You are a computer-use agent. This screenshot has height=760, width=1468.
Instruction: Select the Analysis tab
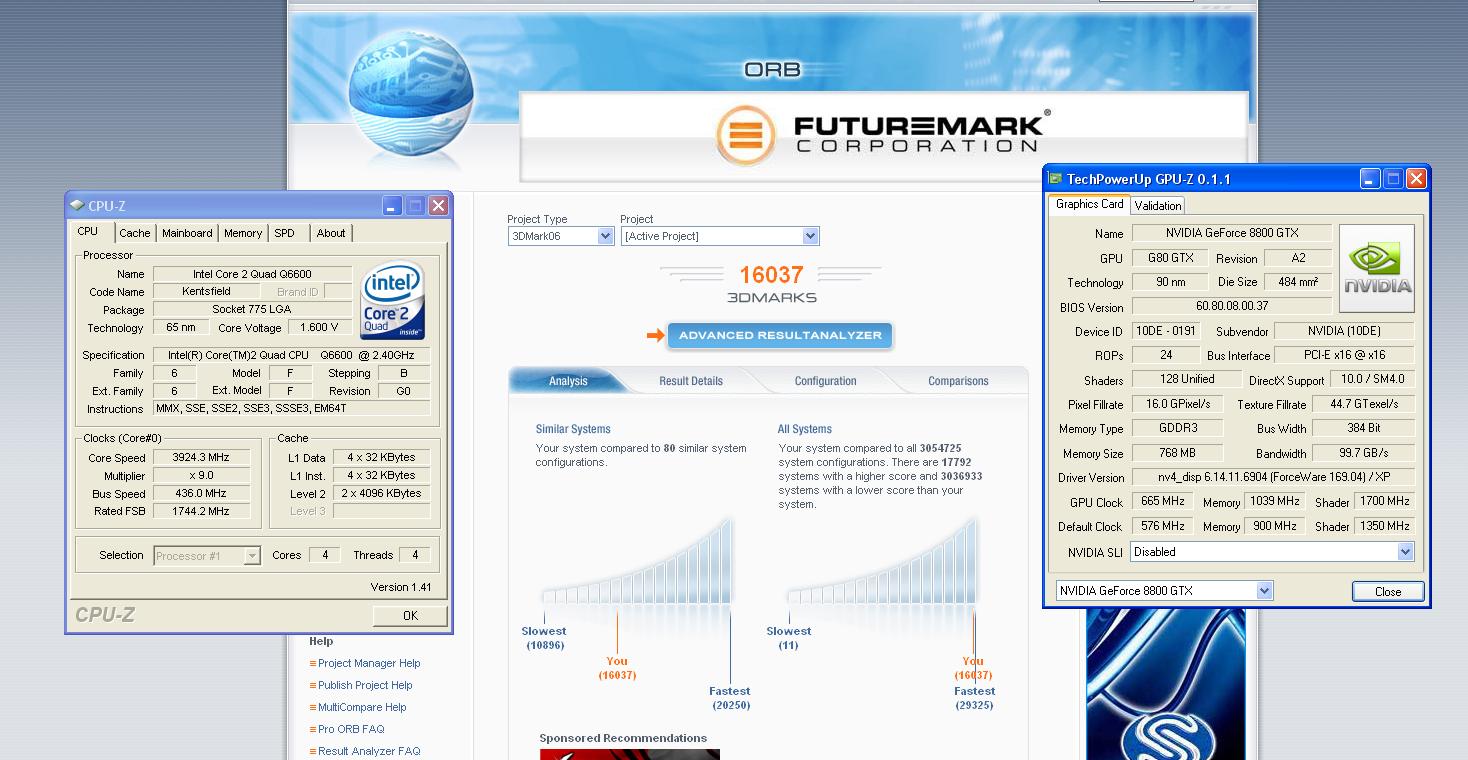click(x=568, y=381)
